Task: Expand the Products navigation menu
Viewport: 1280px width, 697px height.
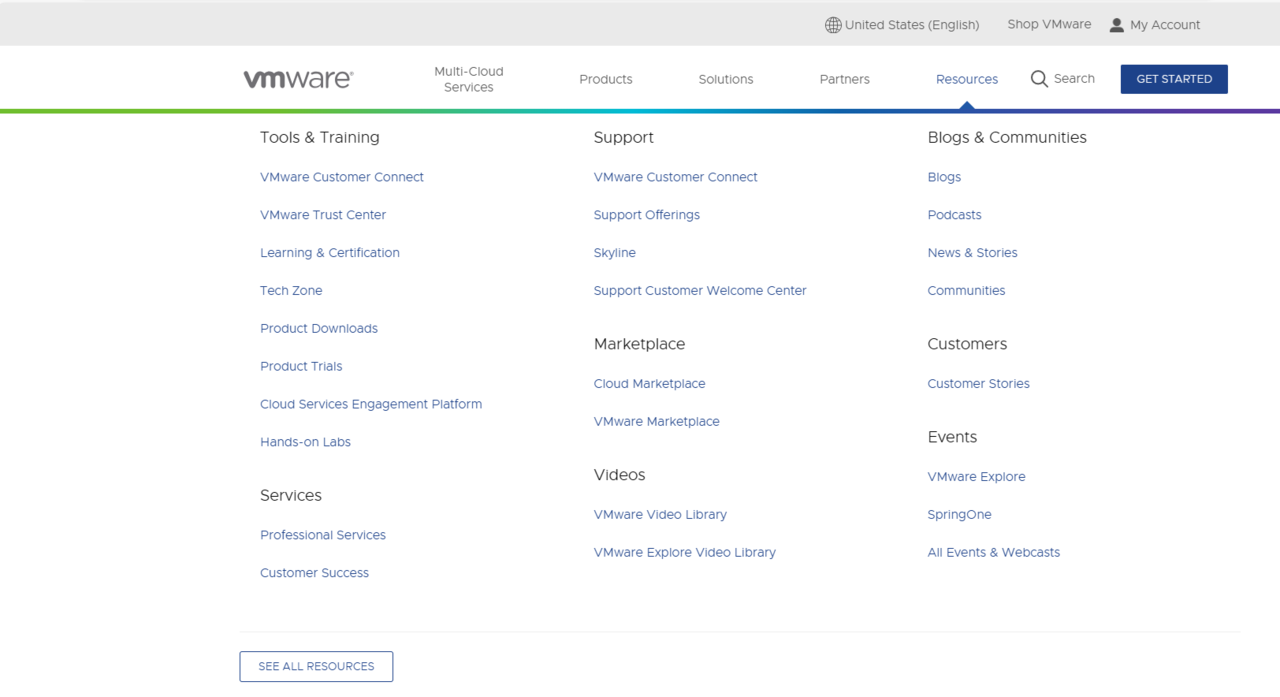Action: tap(605, 79)
